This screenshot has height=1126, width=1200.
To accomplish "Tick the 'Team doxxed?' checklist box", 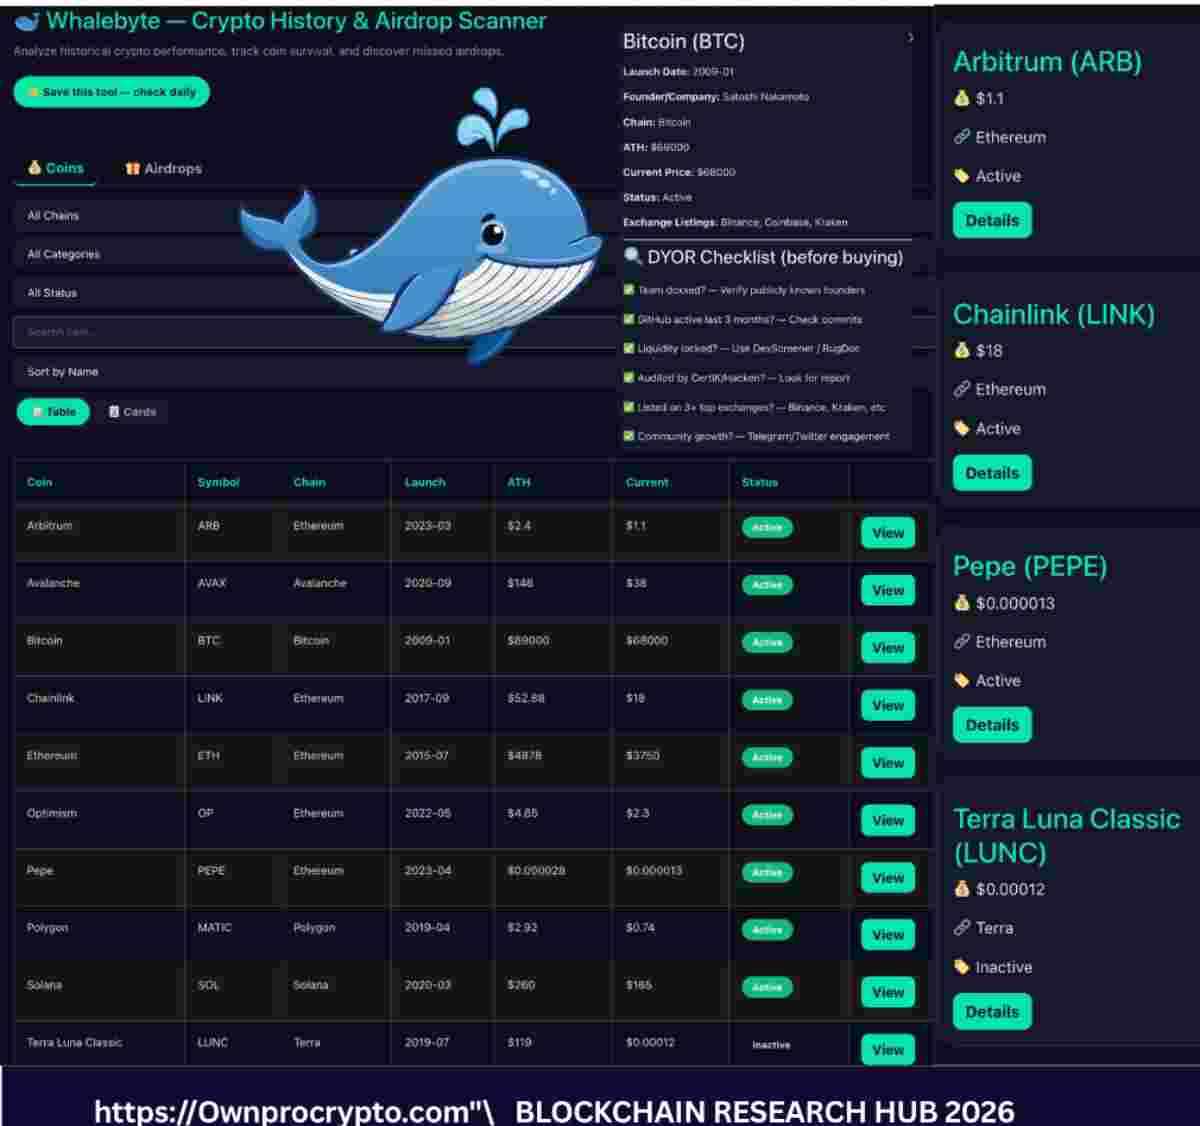I will (x=629, y=290).
